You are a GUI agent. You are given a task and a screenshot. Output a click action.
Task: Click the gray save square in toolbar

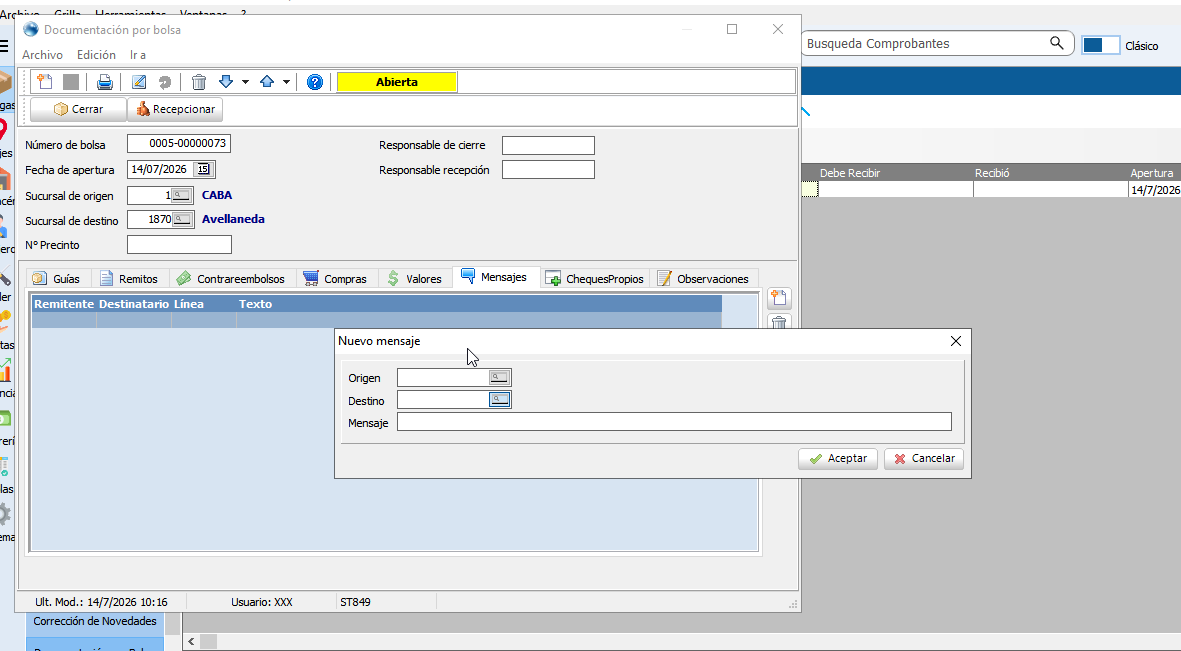point(71,82)
